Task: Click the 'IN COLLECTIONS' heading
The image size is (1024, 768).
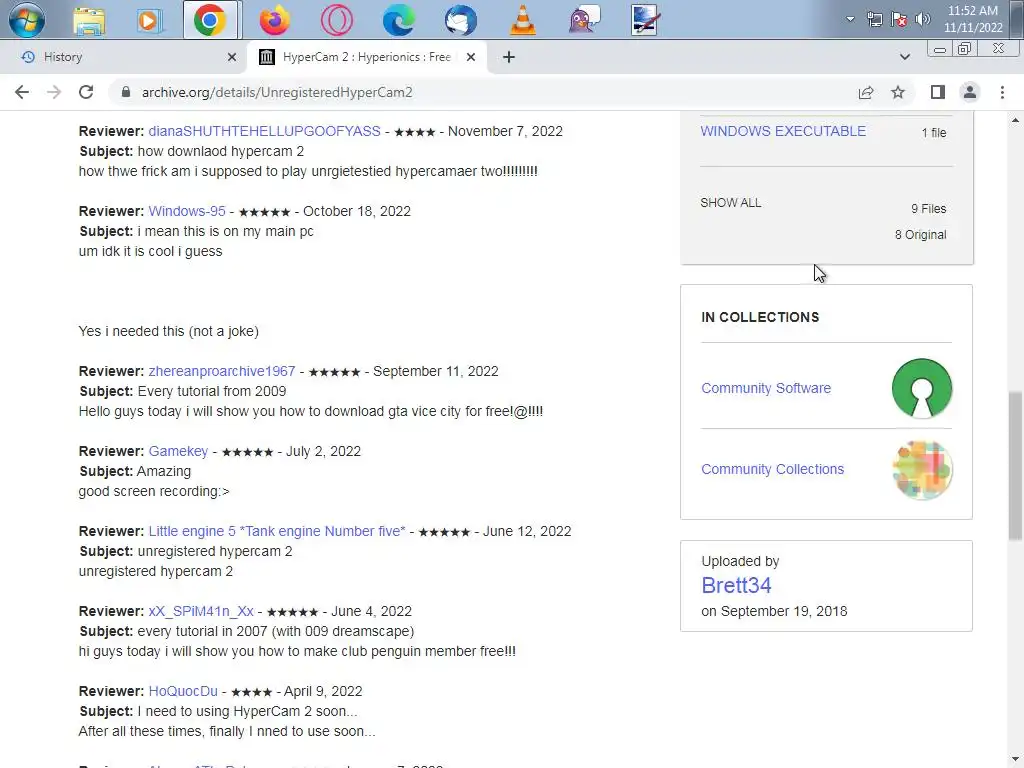Action: [760, 317]
